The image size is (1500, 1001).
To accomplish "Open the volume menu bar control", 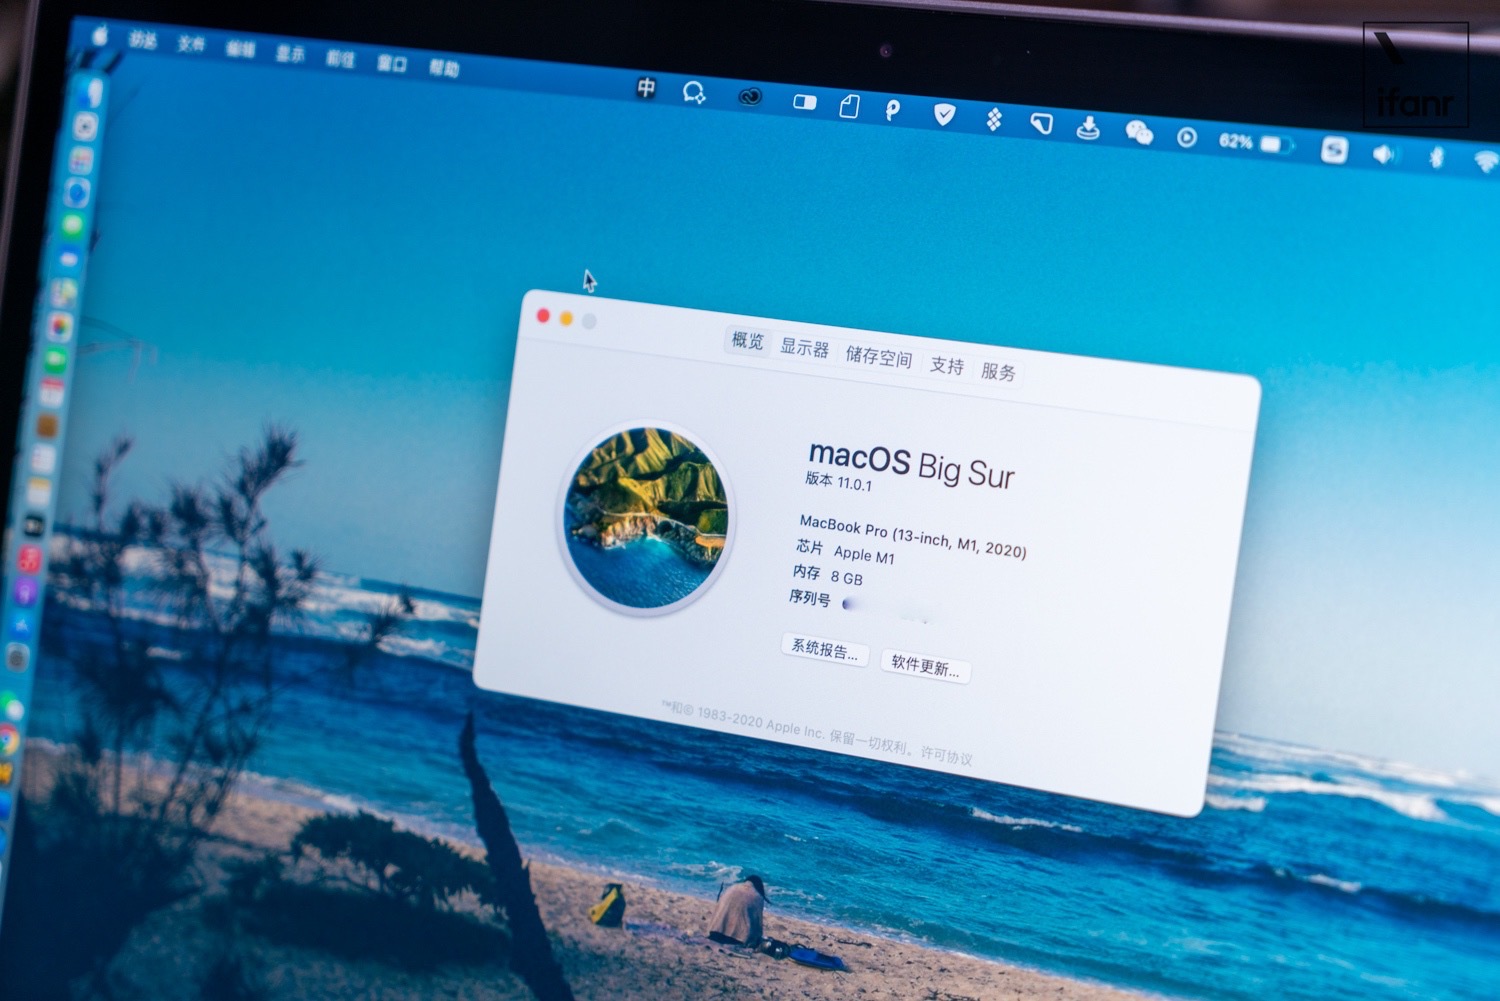I will (x=1384, y=154).
